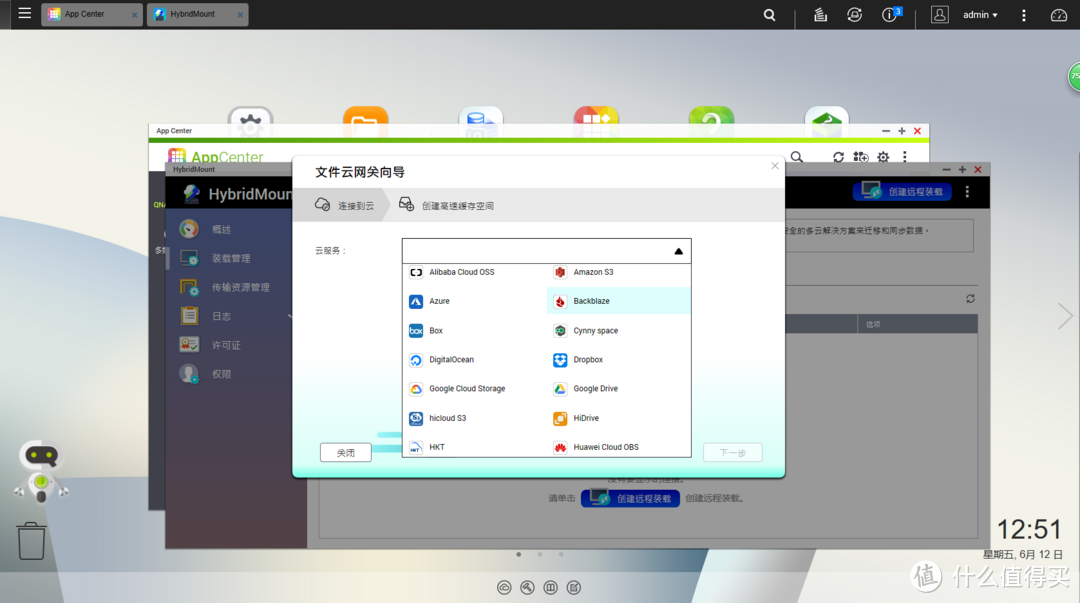Refresh the HybridMount mount list

click(970, 298)
